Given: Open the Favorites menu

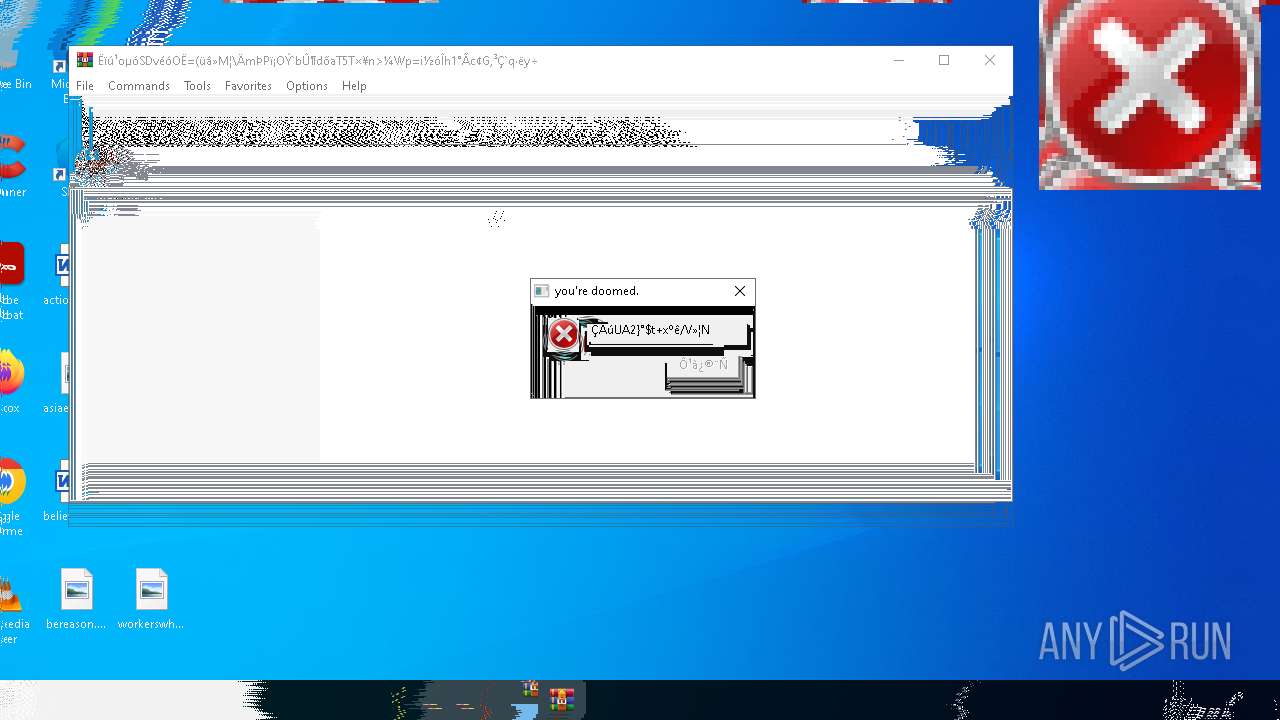Looking at the screenshot, I should coord(248,86).
